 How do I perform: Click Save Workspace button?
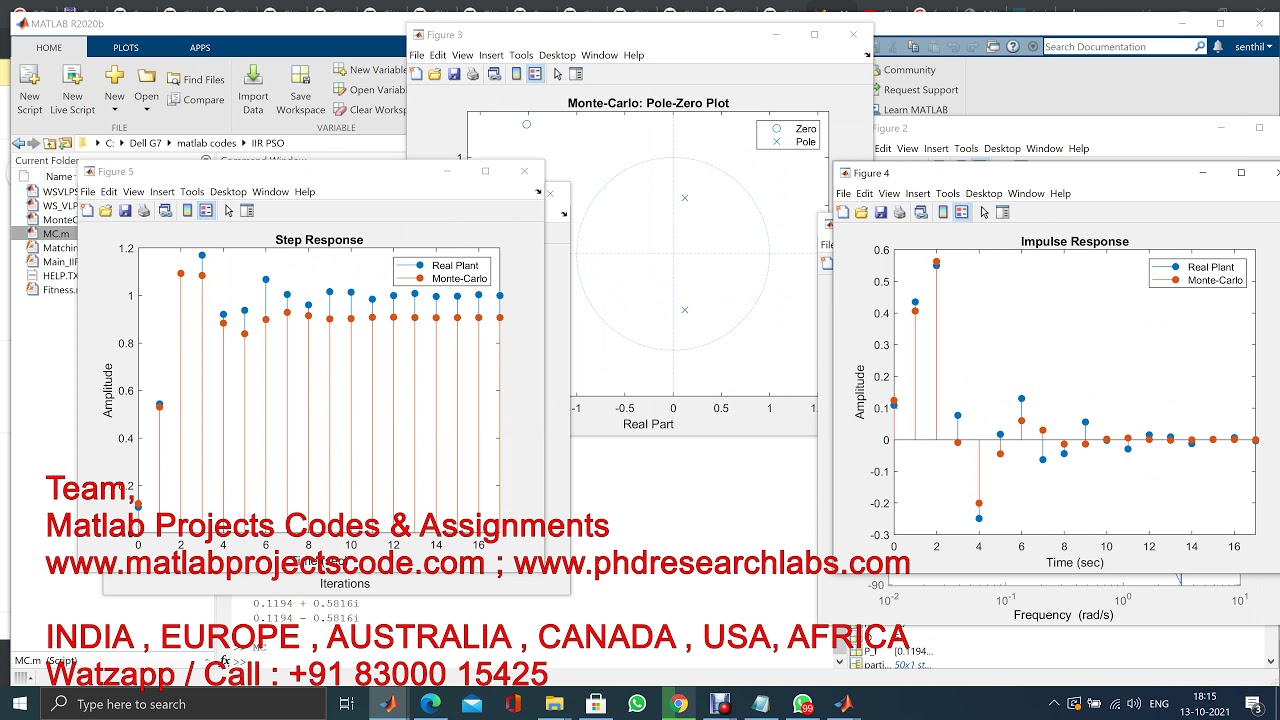(300, 90)
